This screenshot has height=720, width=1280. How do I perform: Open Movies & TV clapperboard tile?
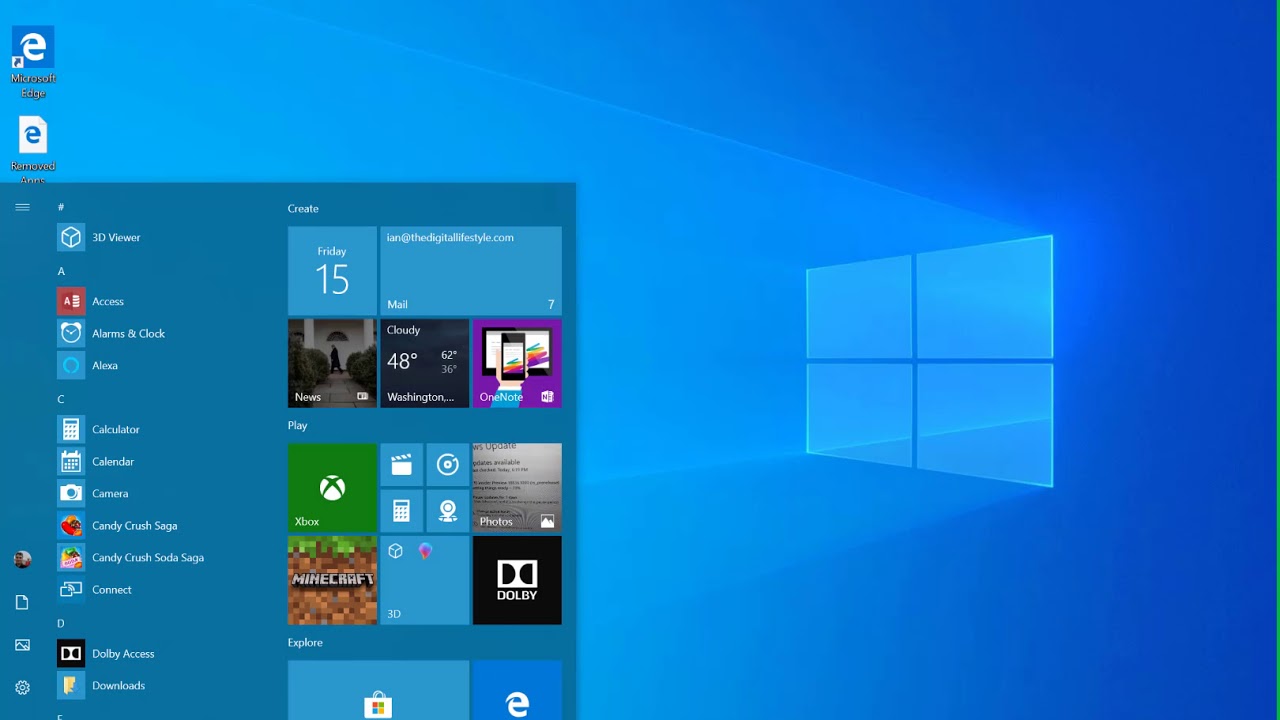click(401, 465)
